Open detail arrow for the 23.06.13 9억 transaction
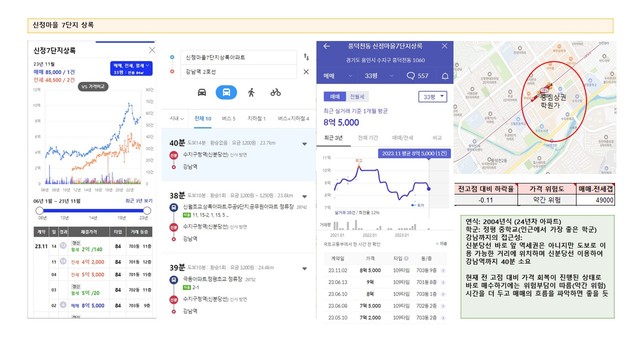 tap(443, 282)
